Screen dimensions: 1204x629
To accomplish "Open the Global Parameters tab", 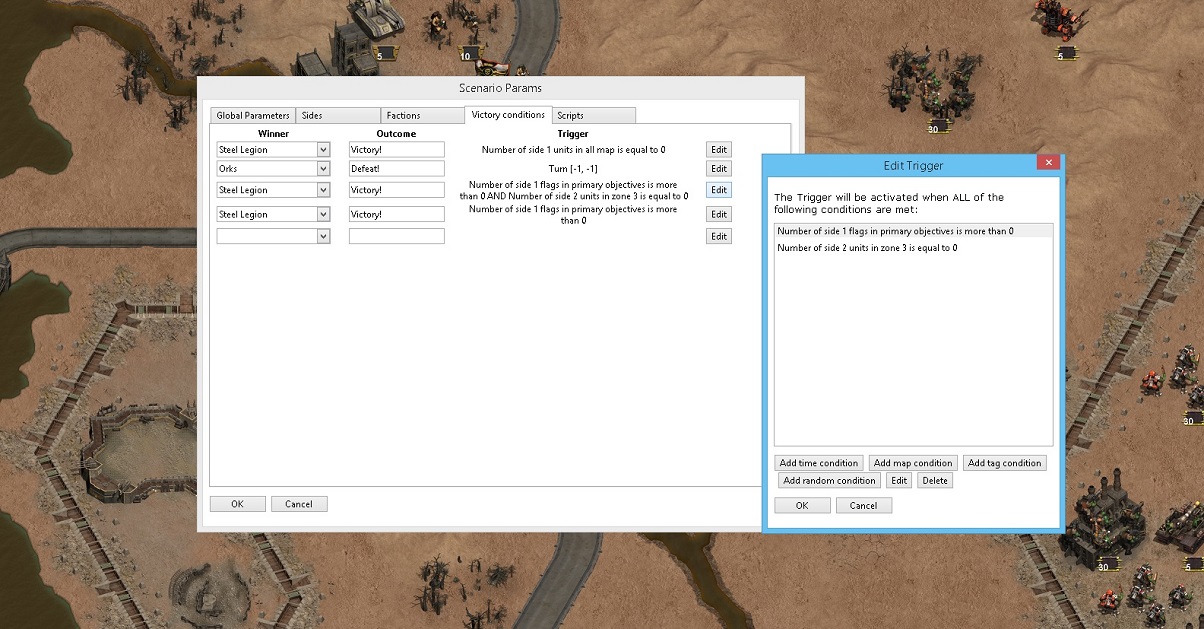I will pos(253,116).
